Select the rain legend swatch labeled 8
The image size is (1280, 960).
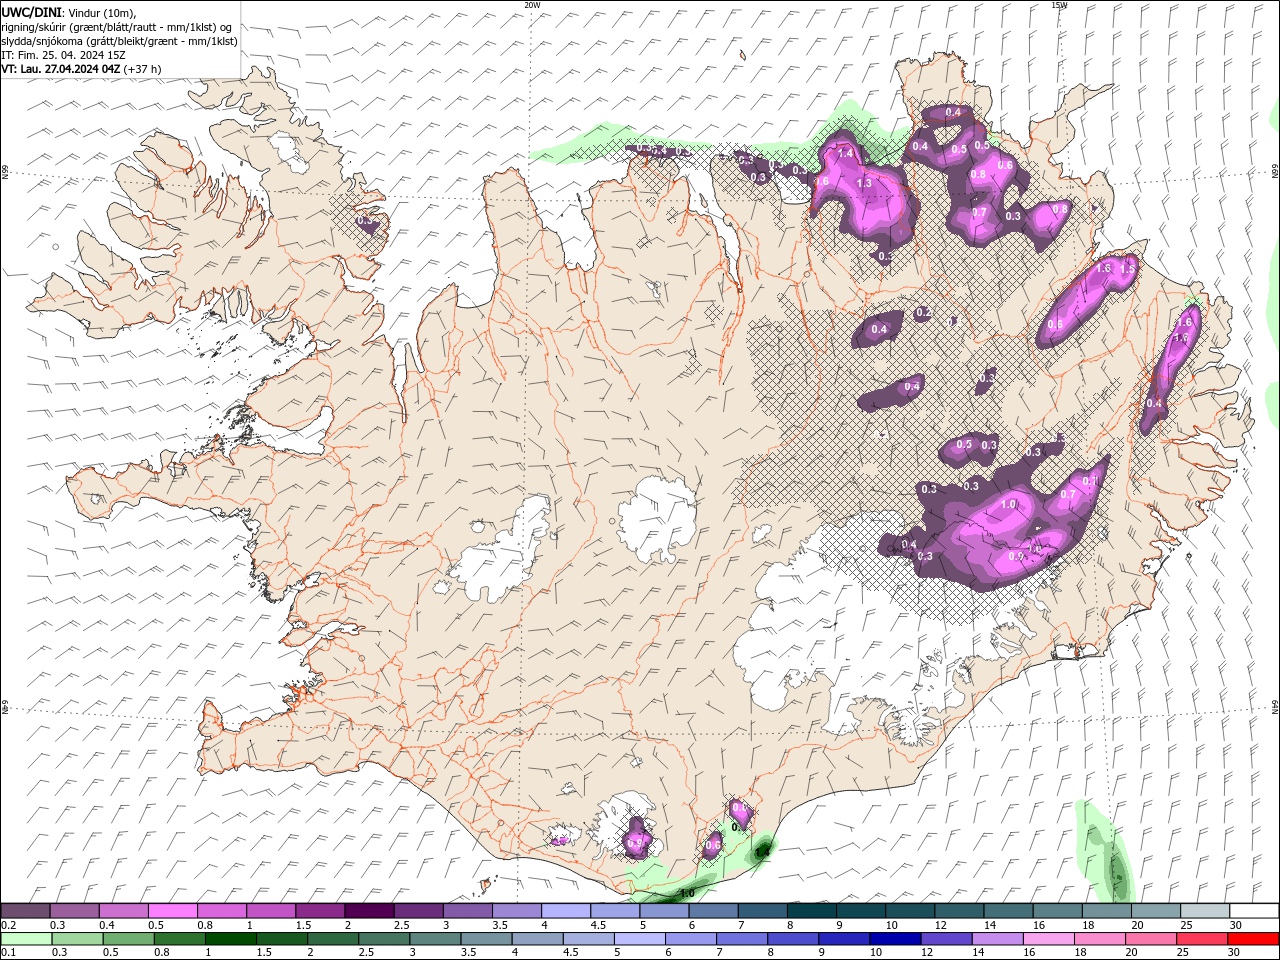point(793,939)
